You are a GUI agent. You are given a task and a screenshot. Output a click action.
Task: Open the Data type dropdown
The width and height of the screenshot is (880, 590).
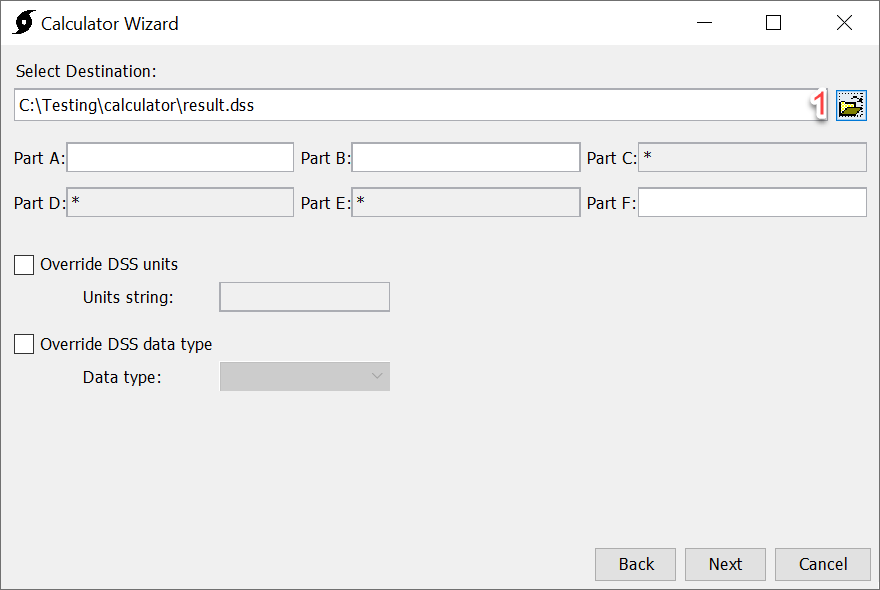tap(377, 376)
